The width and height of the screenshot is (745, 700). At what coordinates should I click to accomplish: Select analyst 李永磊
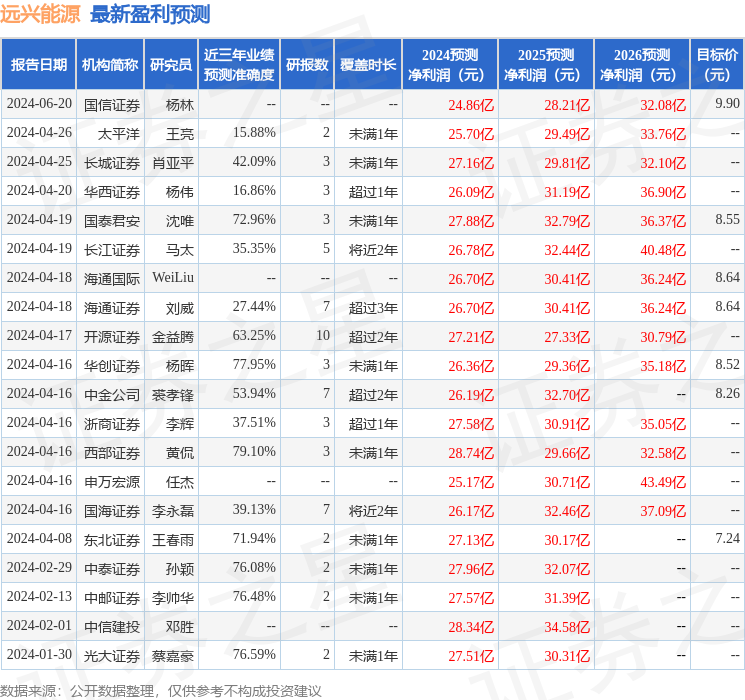173,511
